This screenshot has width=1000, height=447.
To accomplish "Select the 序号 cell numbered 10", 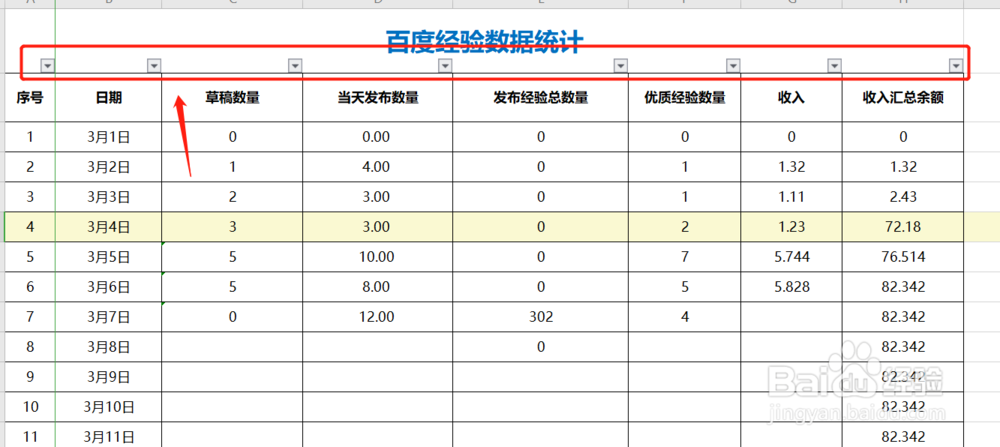I will pos(30,407).
